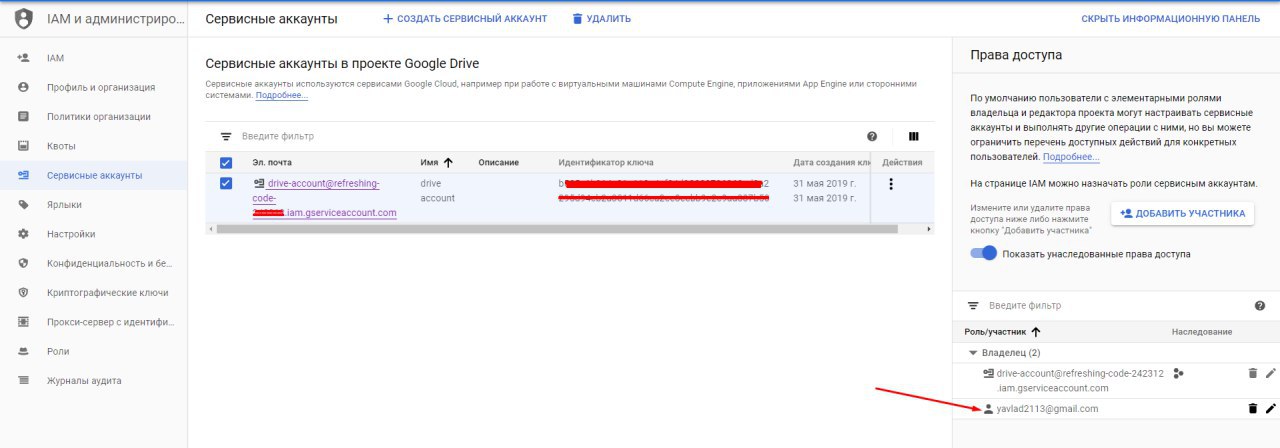Select Сервисные аккаунты in sidebar

[94, 175]
